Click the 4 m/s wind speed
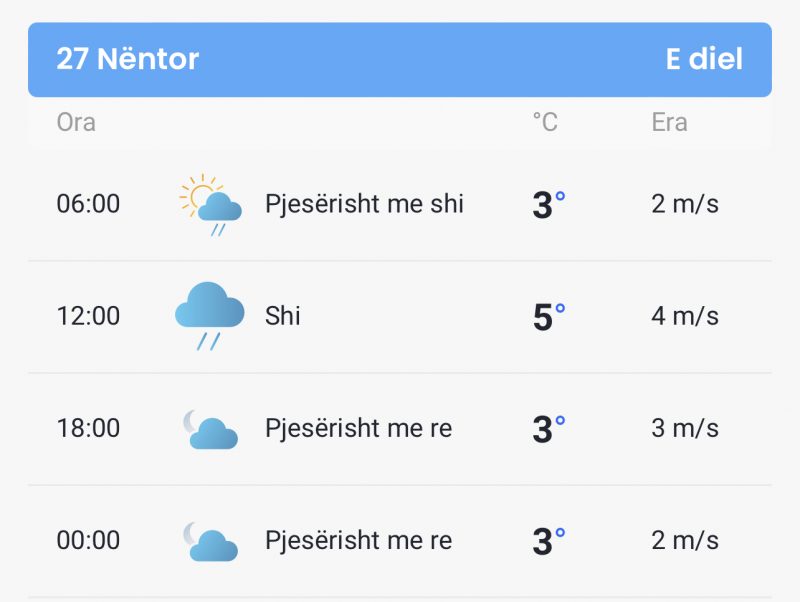800x602 pixels. point(685,316)
